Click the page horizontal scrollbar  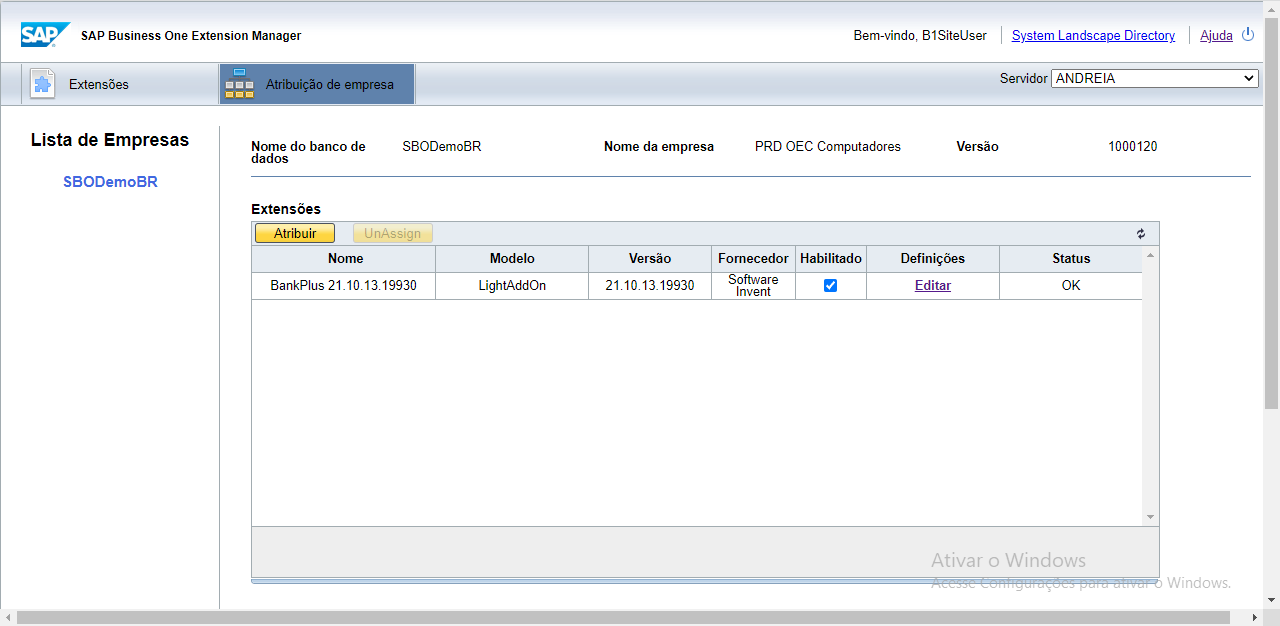click(x=624, y=618)
